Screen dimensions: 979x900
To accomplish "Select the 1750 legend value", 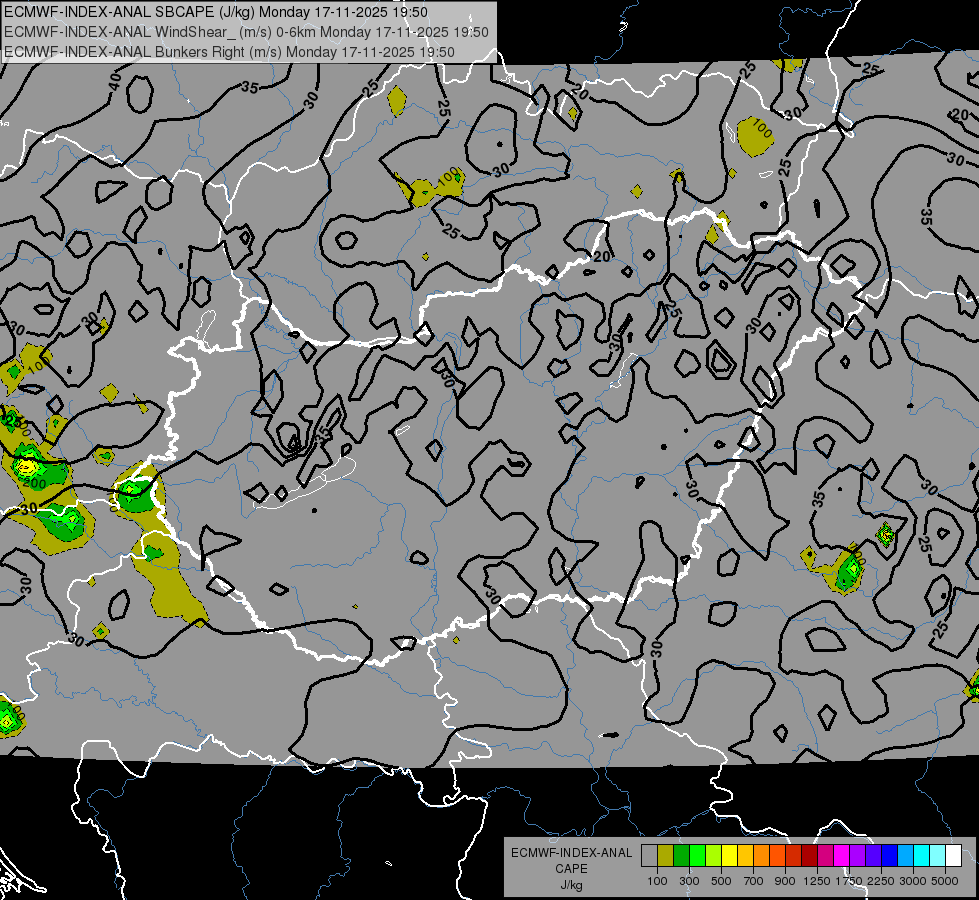I will (849, 881).
